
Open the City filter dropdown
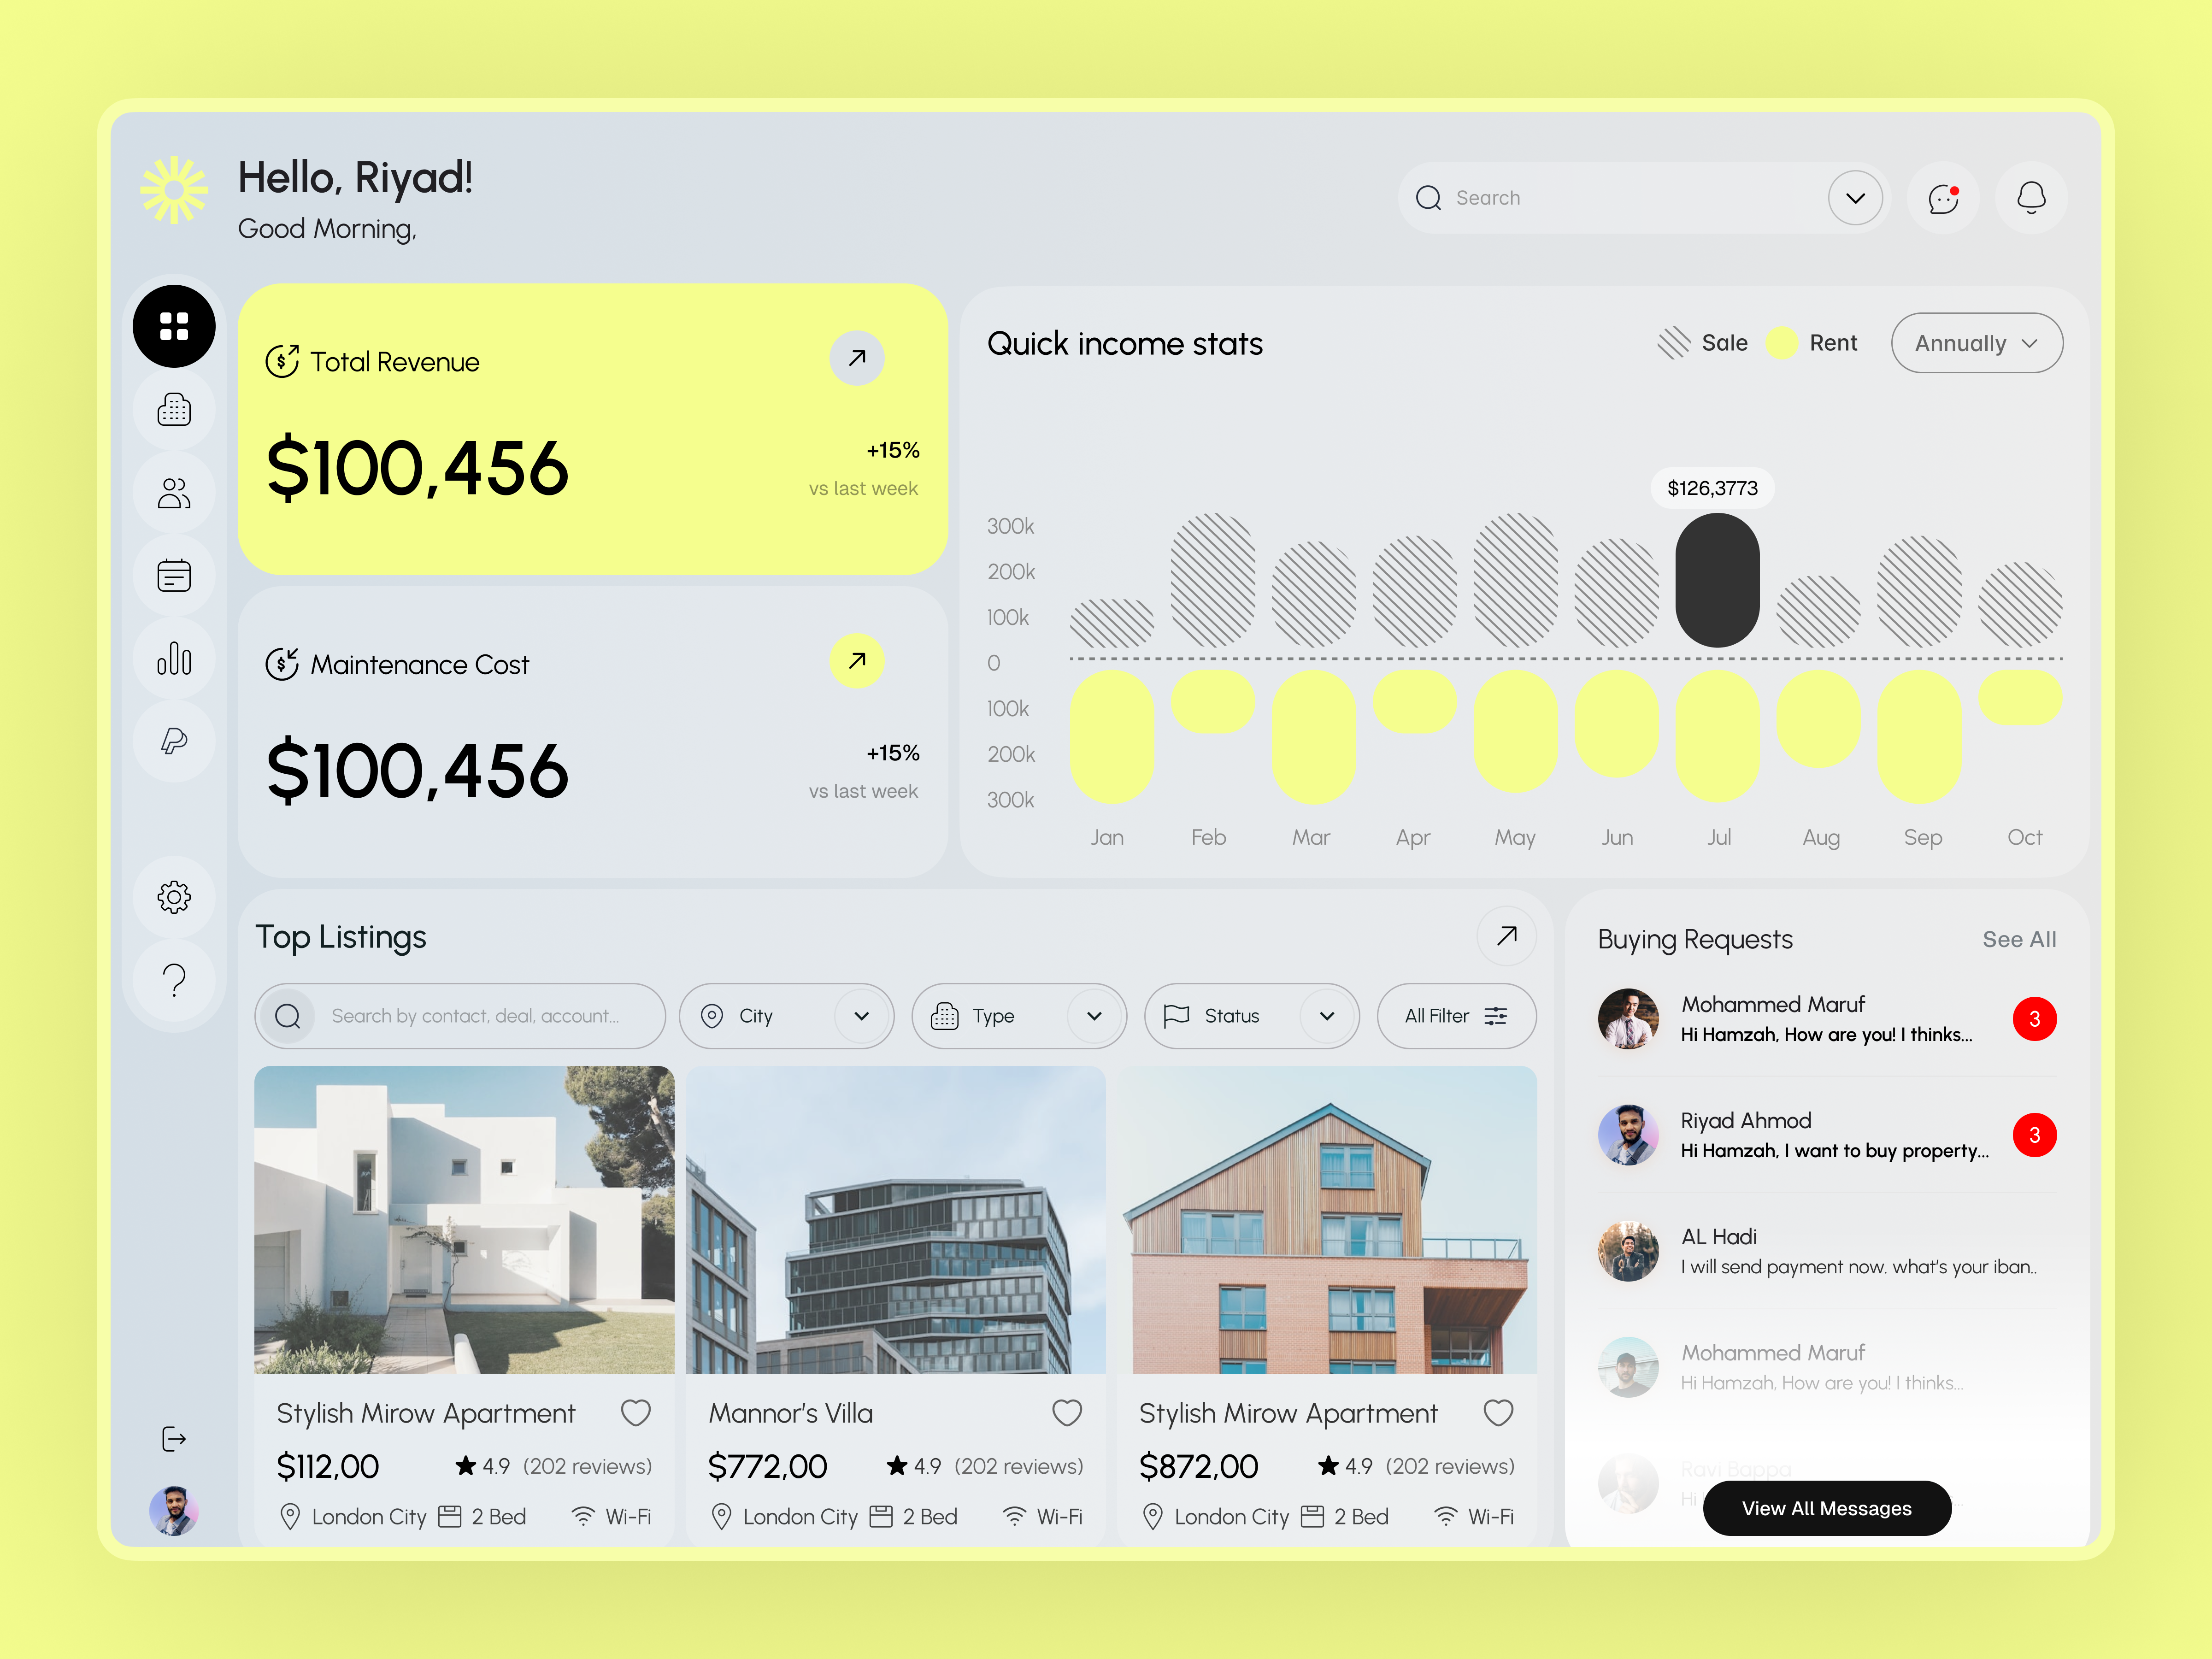[x=786, y=1016]
